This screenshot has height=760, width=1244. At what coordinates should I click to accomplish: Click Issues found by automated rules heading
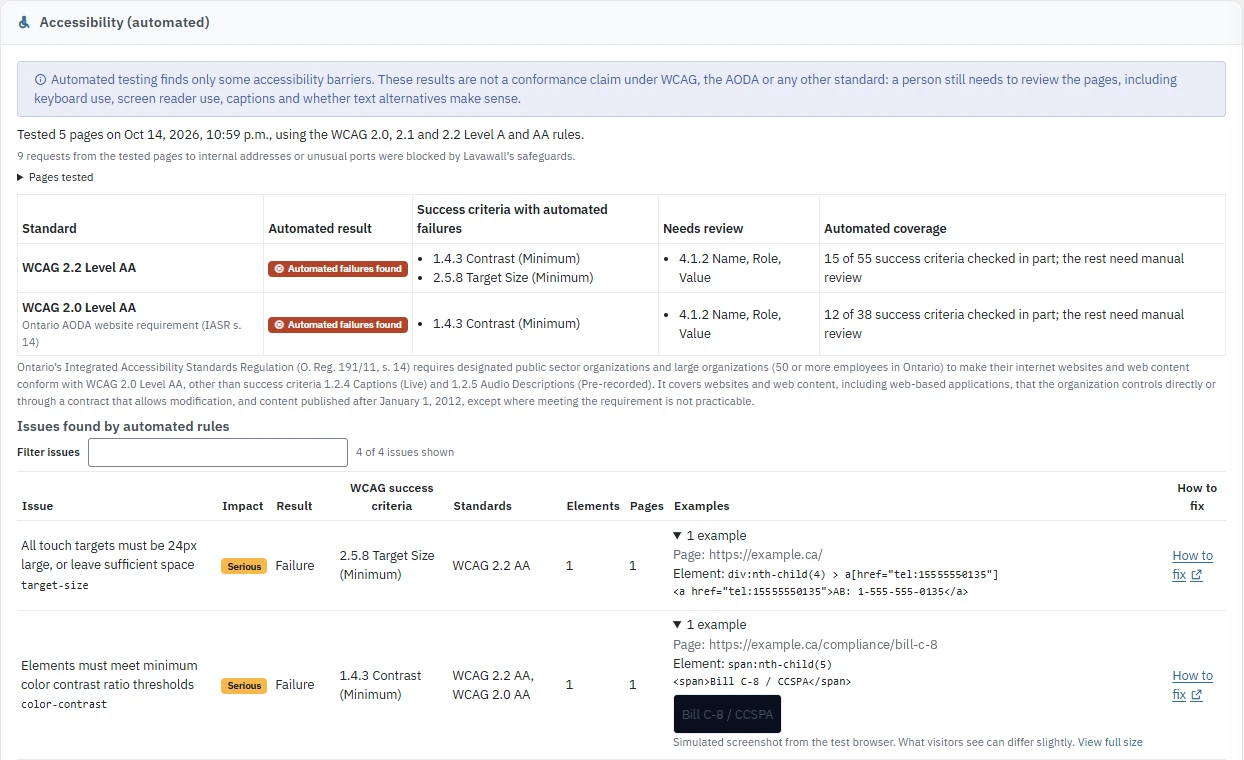pyautogui.click(x=123, y=426)
